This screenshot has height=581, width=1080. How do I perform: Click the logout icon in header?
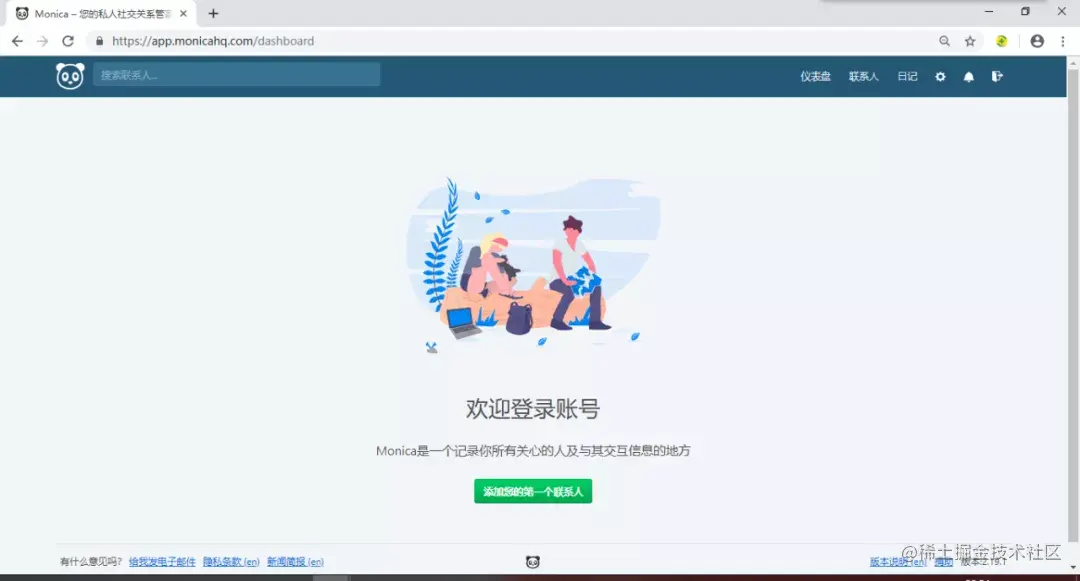click(x=997, y=76)
